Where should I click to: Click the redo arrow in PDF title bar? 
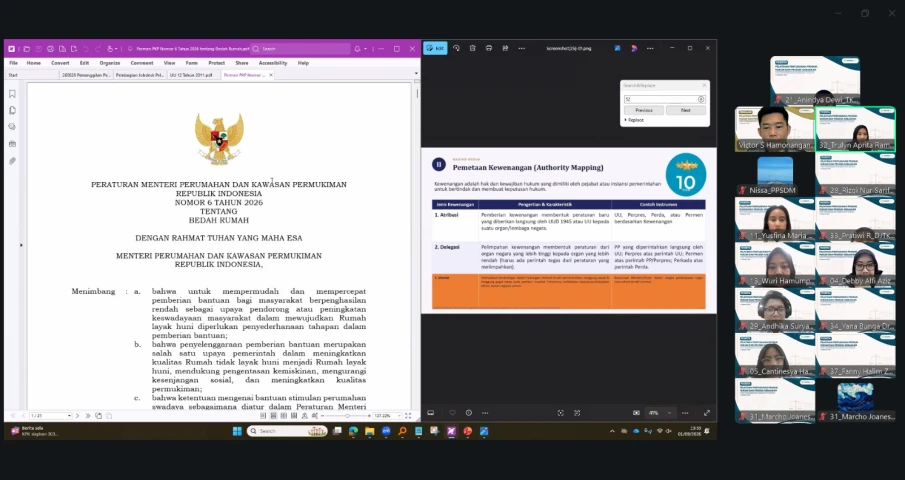click(x=98, y=49)
